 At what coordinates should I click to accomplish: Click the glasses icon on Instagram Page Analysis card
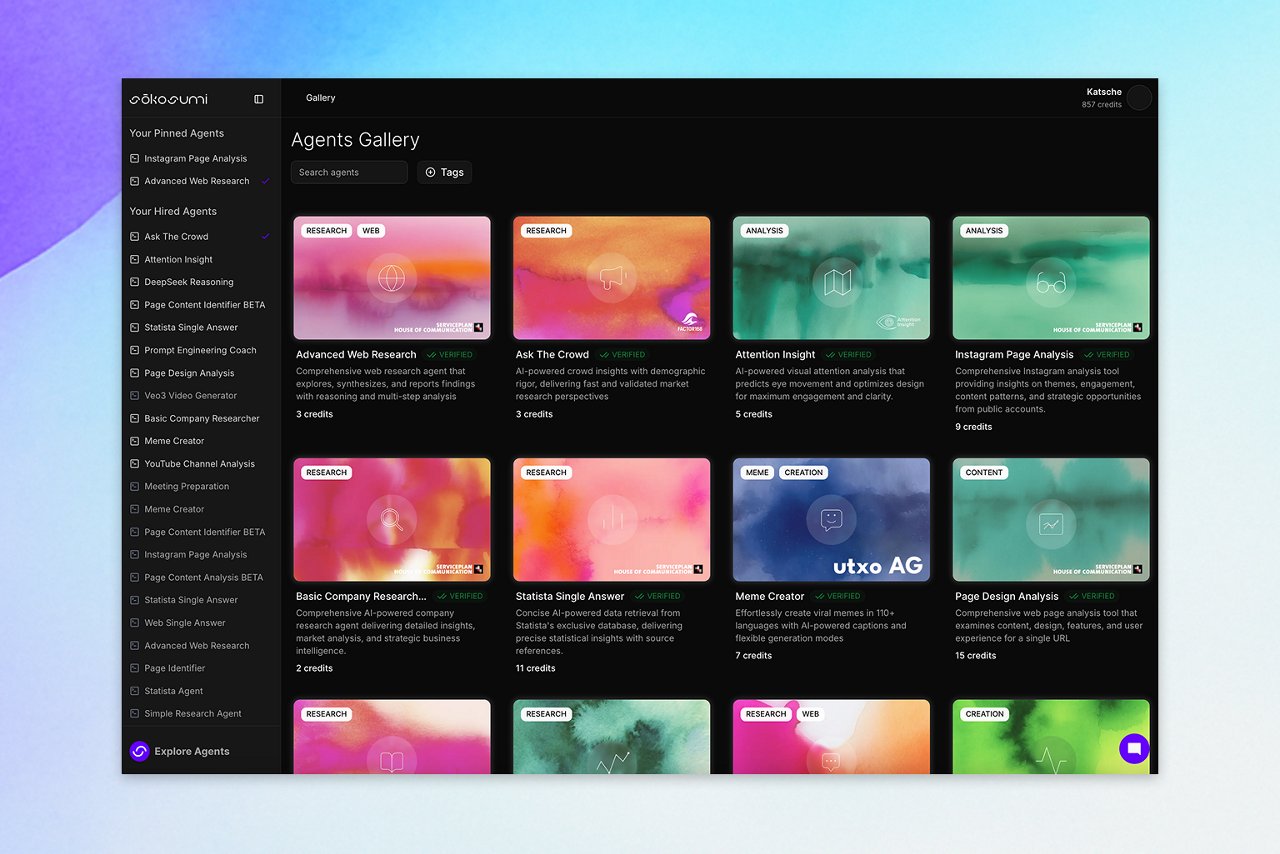pyautogui.click(x=1050, y=284)
